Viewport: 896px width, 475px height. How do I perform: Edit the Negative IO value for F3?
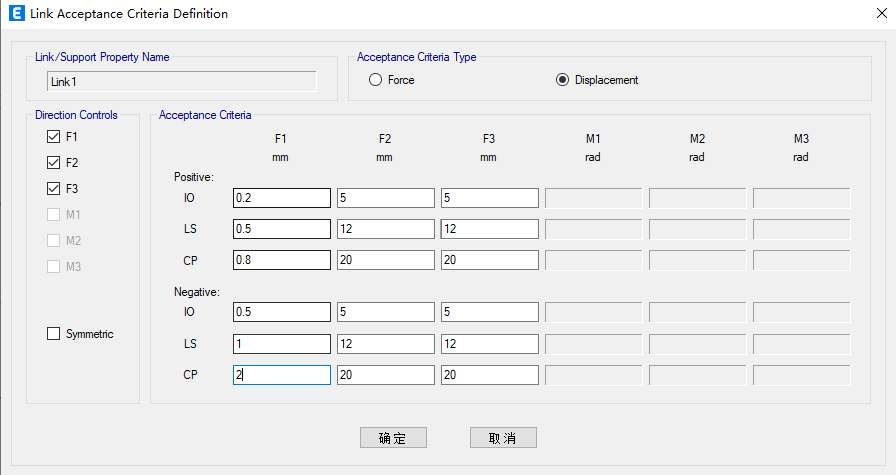pos(490,312)
